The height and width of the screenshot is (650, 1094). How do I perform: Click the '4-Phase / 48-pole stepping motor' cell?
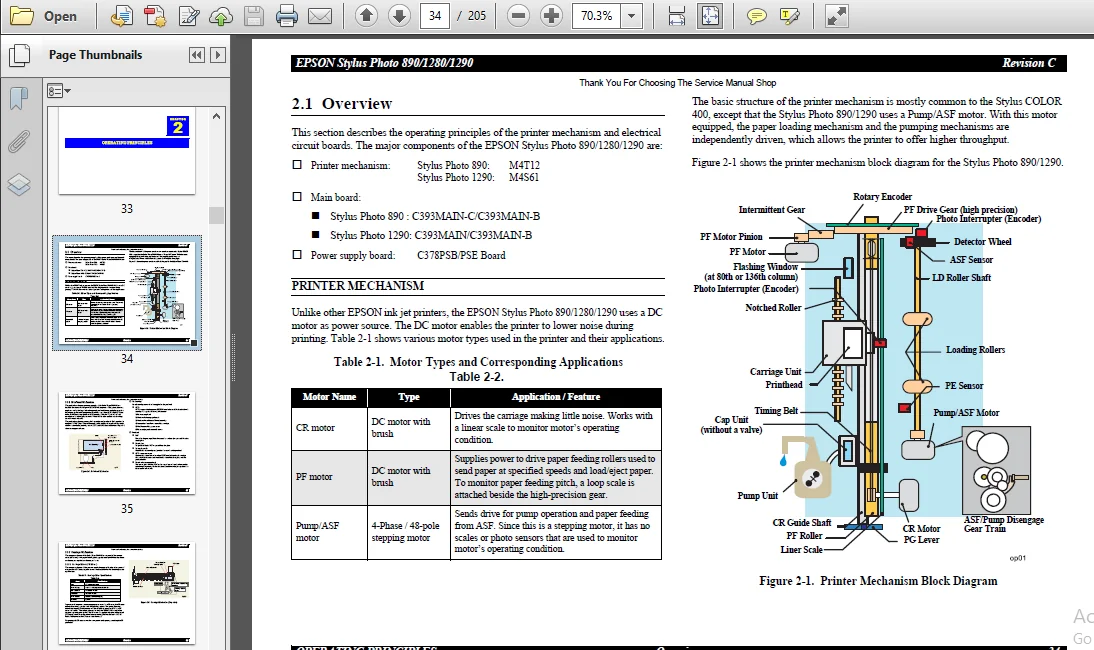click(409, 532)
